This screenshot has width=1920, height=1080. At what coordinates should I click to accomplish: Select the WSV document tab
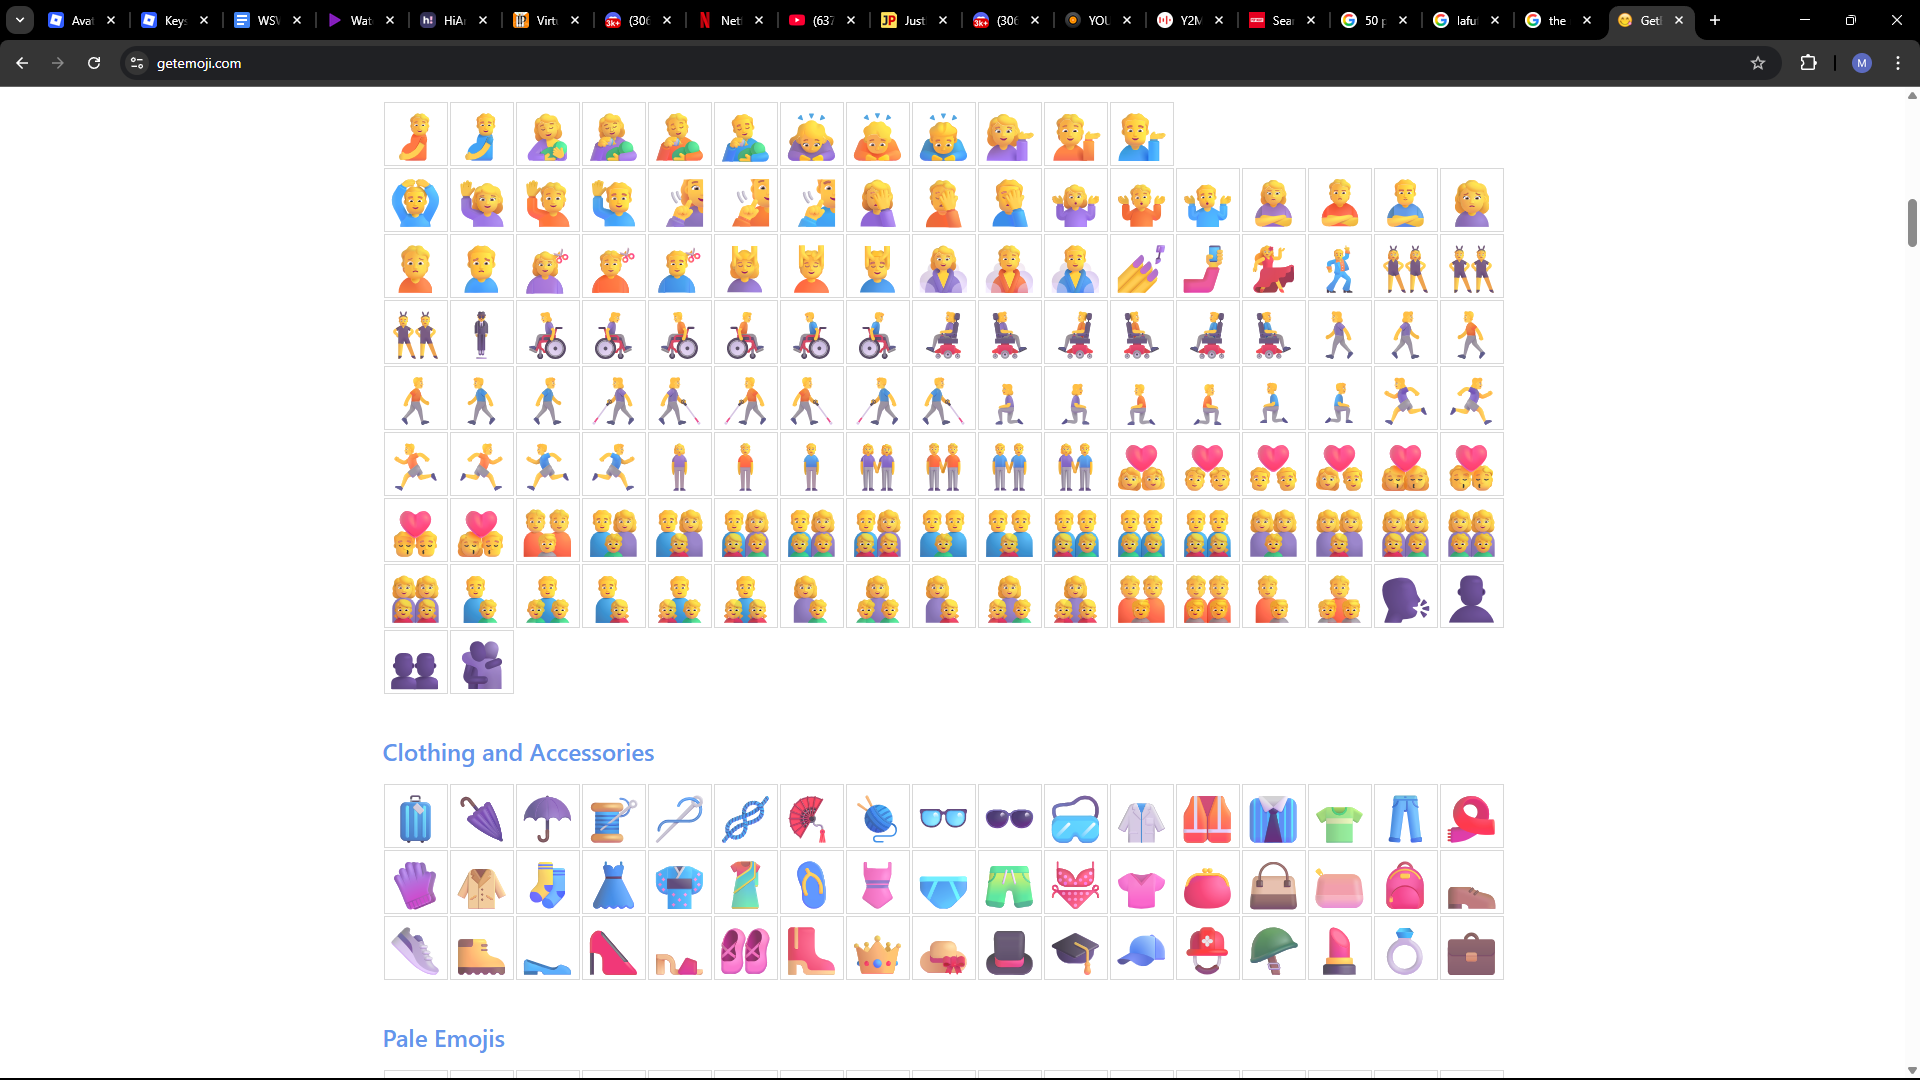[x=269, y=20]
